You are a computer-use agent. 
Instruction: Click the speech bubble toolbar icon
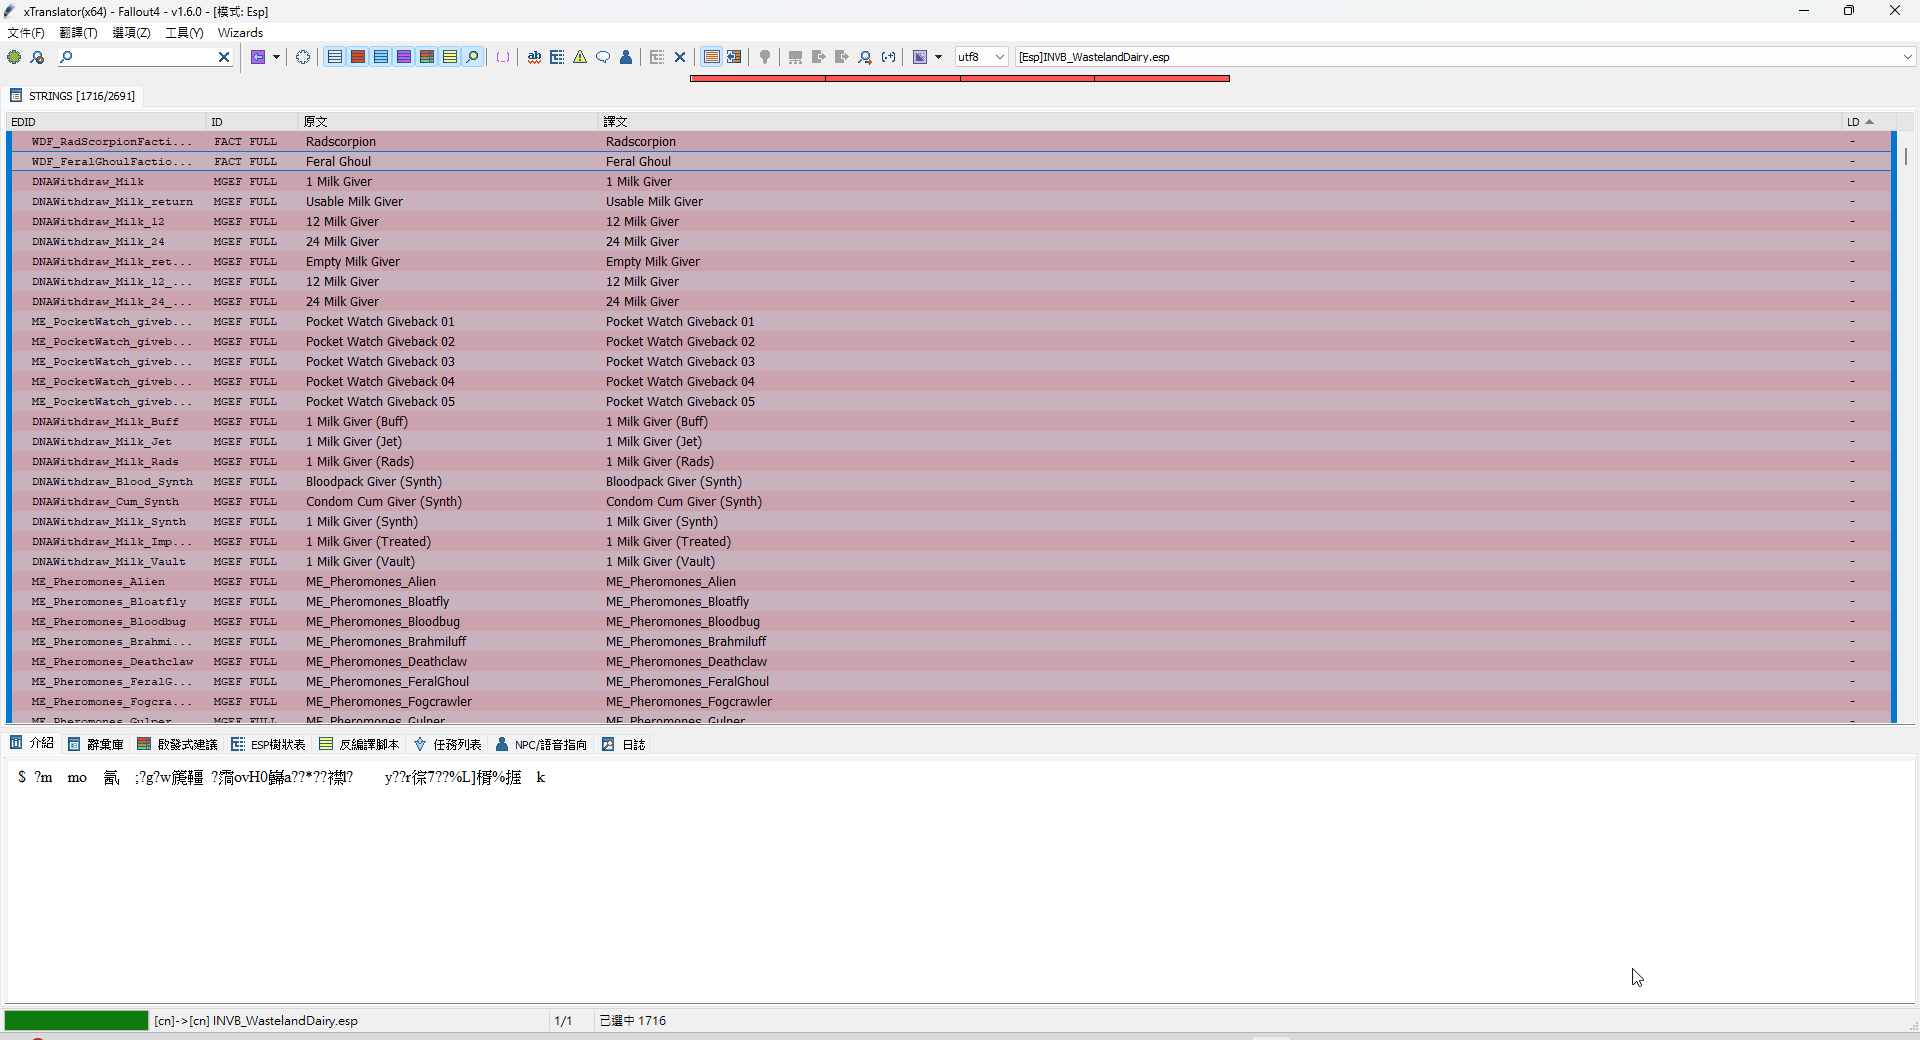[603, 57]
